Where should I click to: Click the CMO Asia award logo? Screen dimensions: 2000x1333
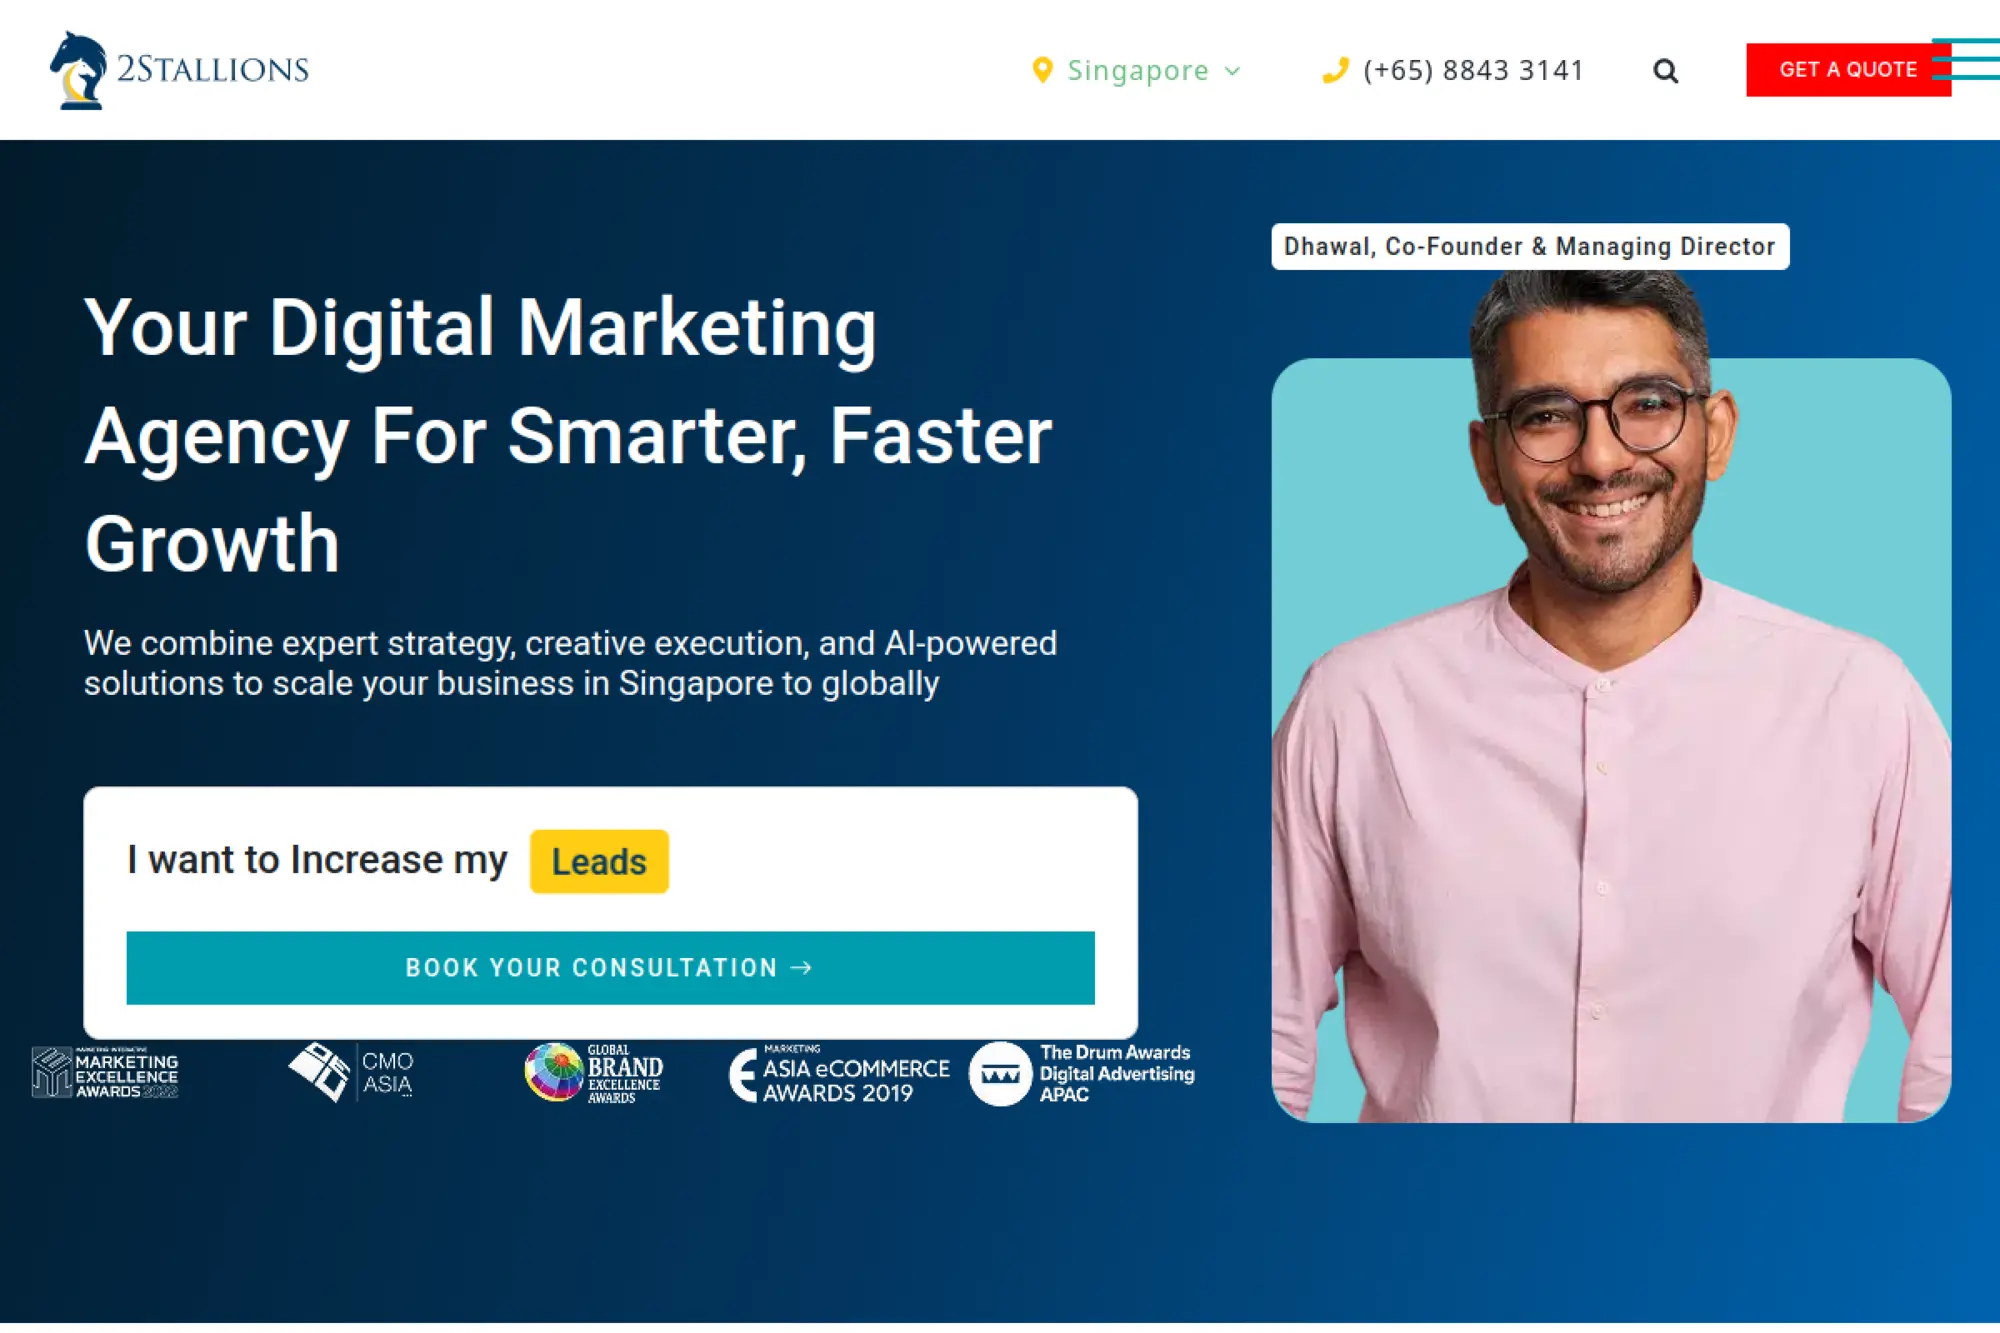(351, 1073)
